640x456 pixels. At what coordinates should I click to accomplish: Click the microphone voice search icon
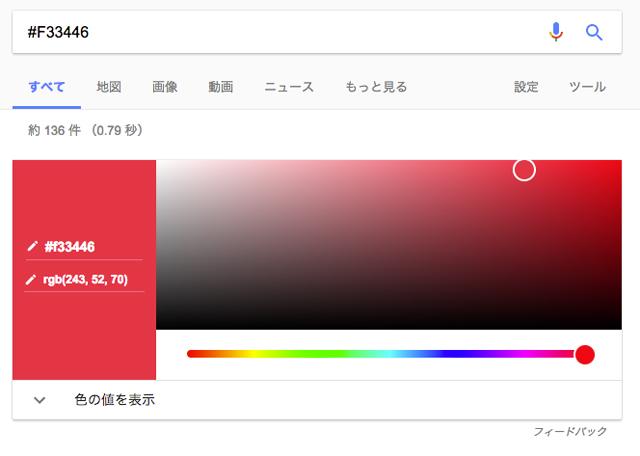point(556,32)
